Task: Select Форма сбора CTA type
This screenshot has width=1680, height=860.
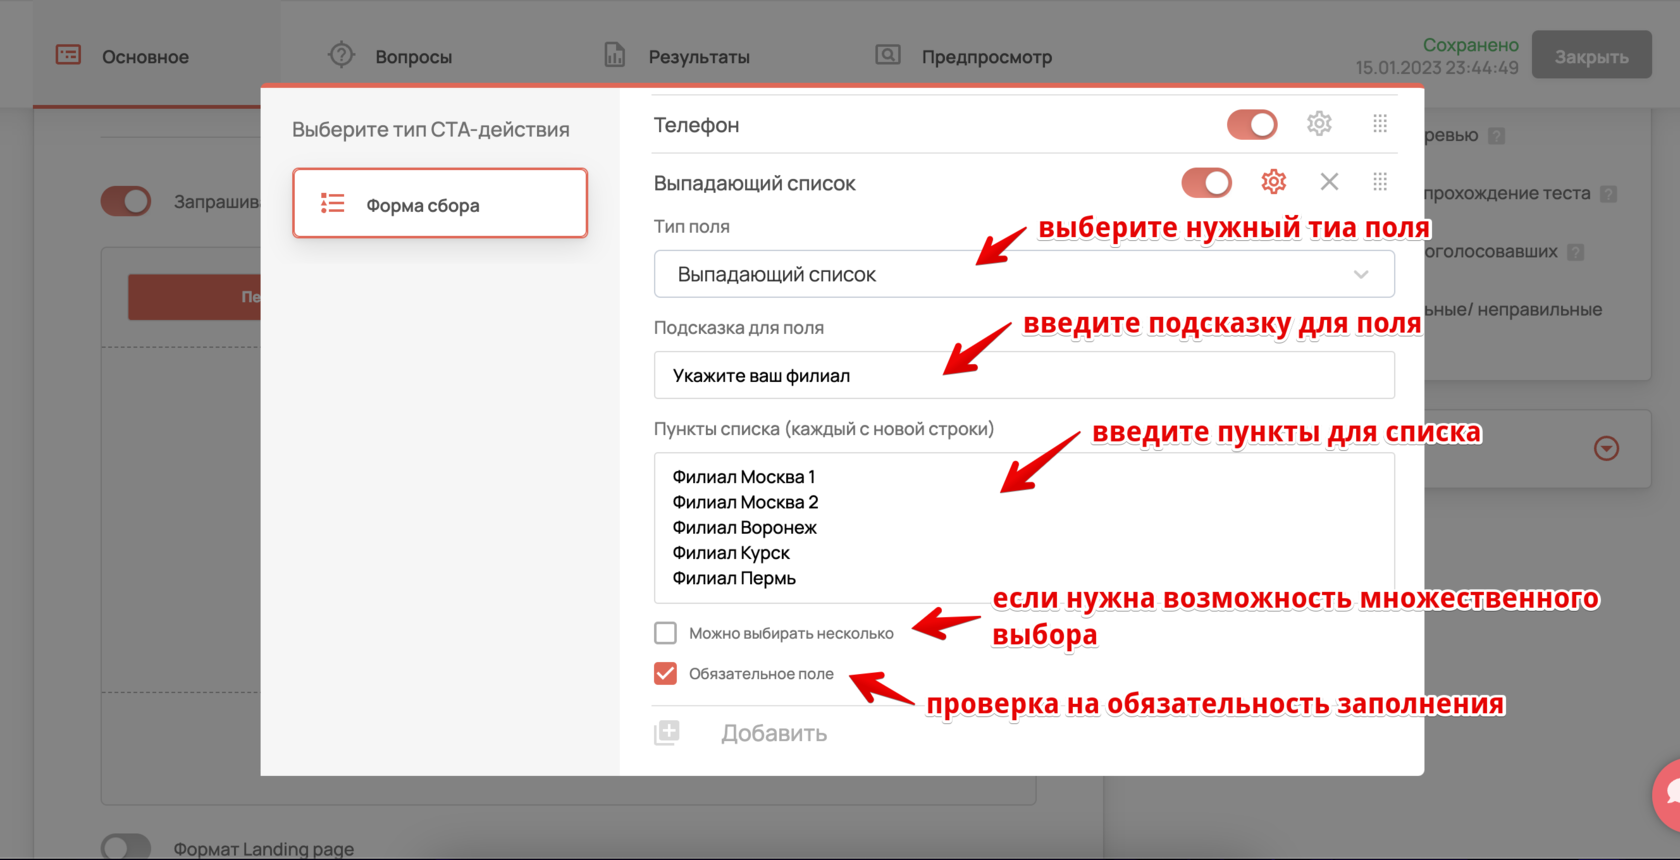Action: [440, 203]
